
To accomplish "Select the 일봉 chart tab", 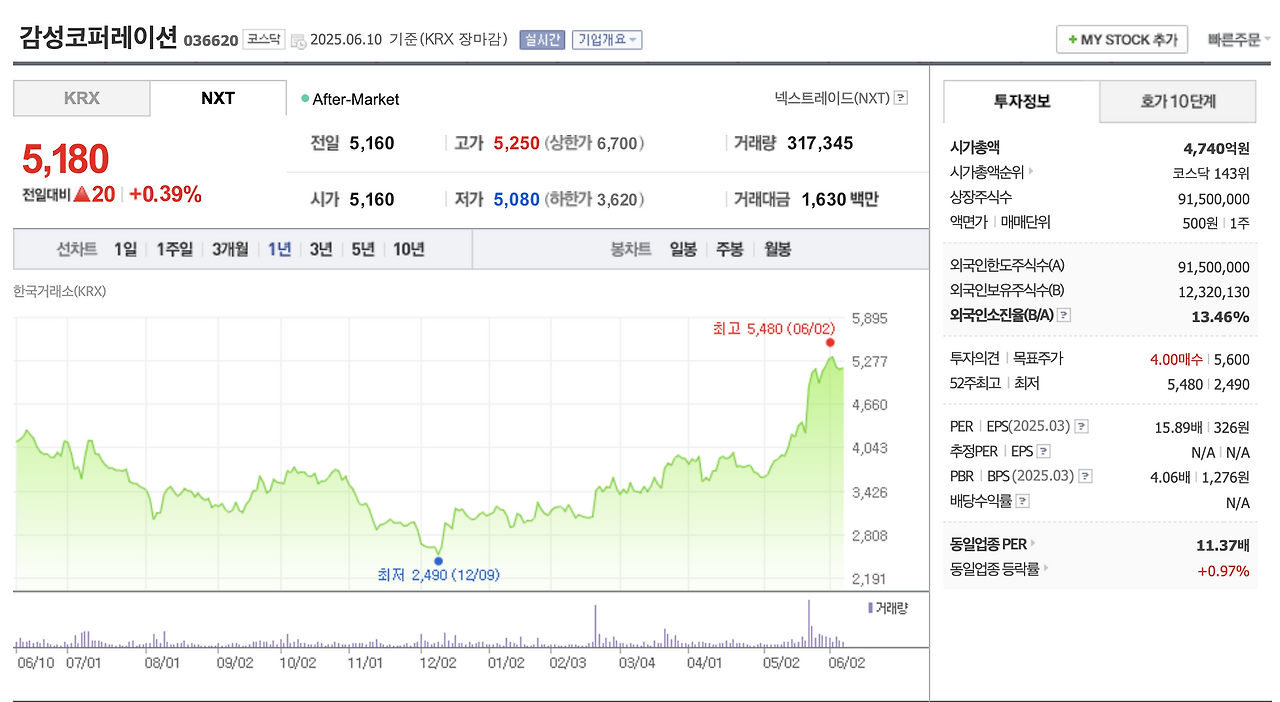I will pyautogui.click(x=683, y=249).
